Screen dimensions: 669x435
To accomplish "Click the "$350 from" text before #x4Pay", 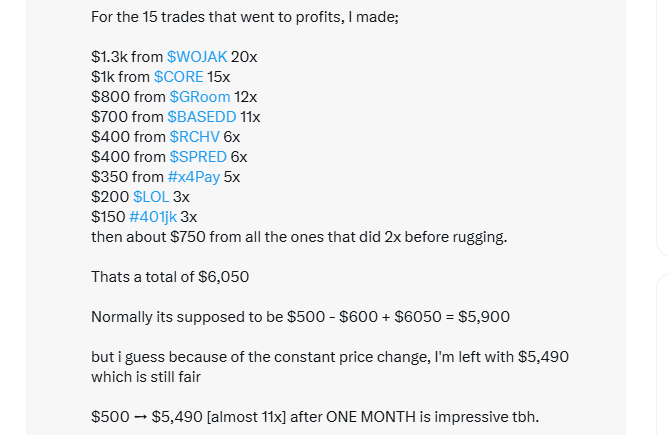I will 127,176.
